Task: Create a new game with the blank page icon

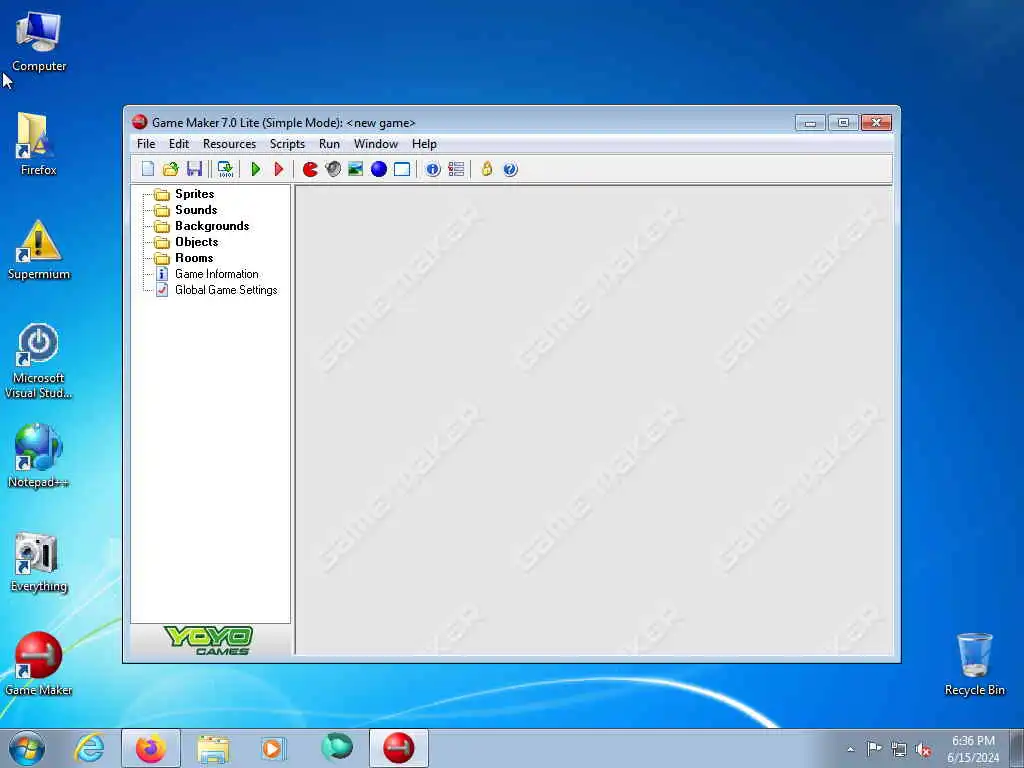Action: pos(148,169)
